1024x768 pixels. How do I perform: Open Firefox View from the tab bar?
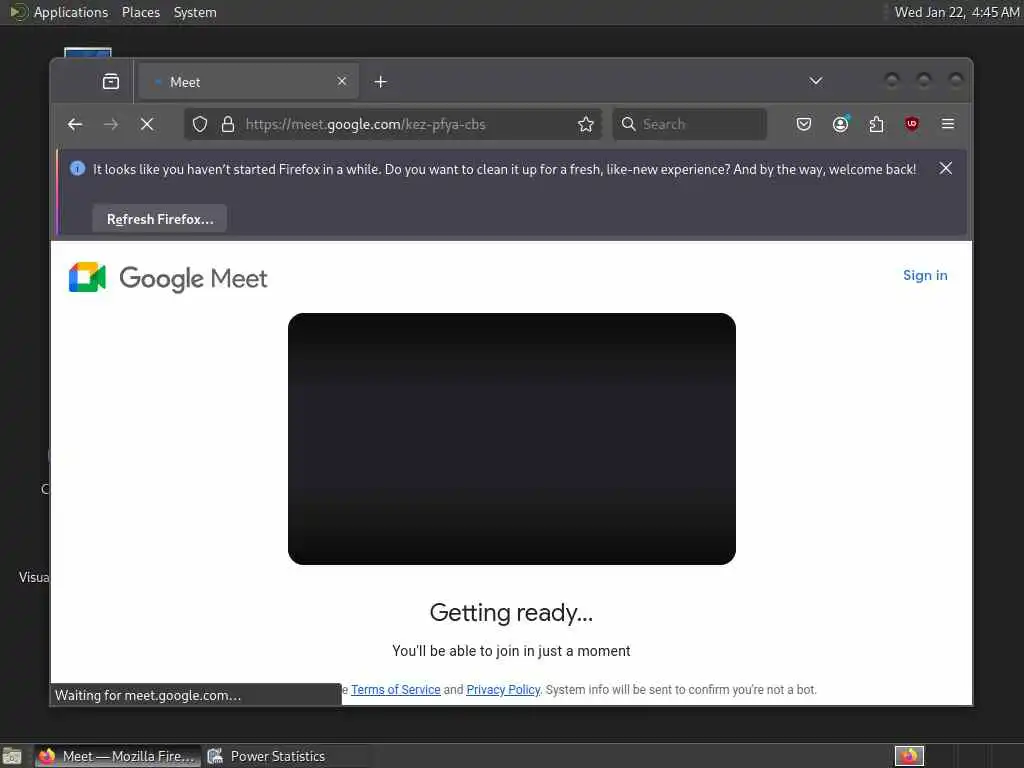click(x=111, y=82)
